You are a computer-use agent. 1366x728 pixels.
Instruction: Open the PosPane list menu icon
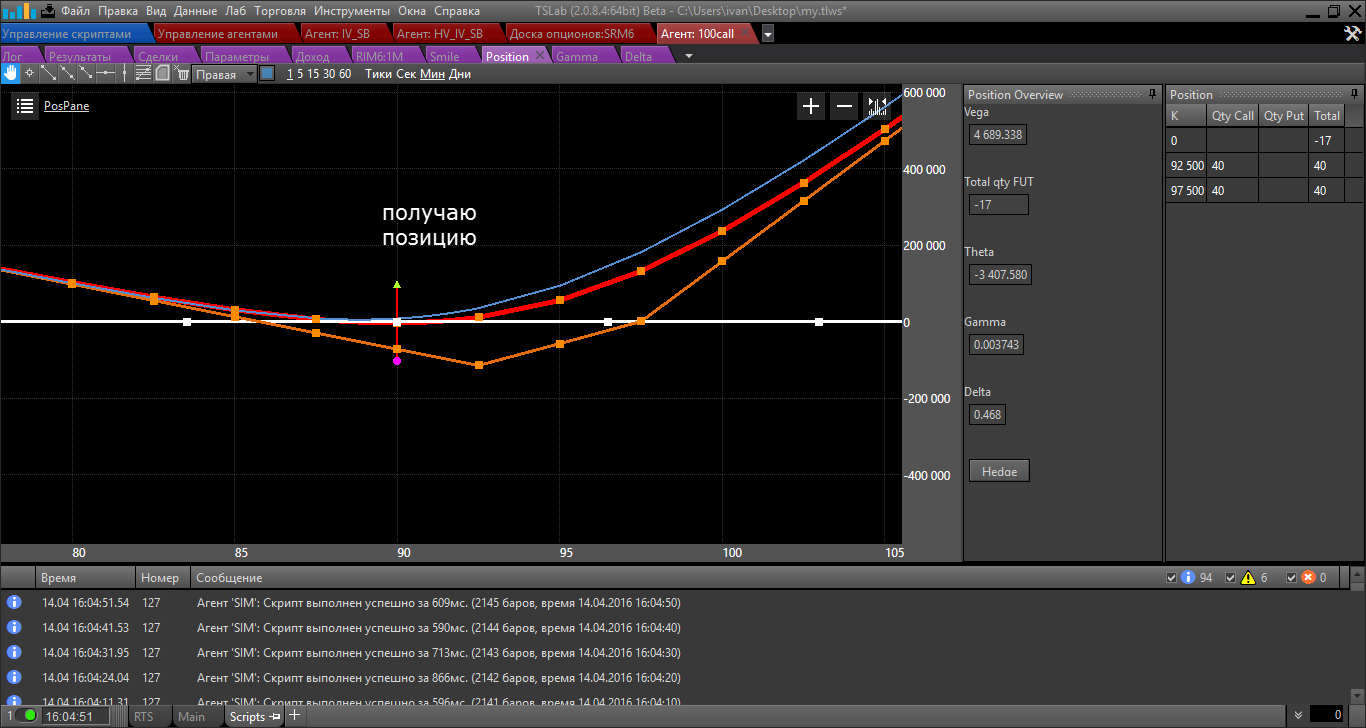(25, 106)
